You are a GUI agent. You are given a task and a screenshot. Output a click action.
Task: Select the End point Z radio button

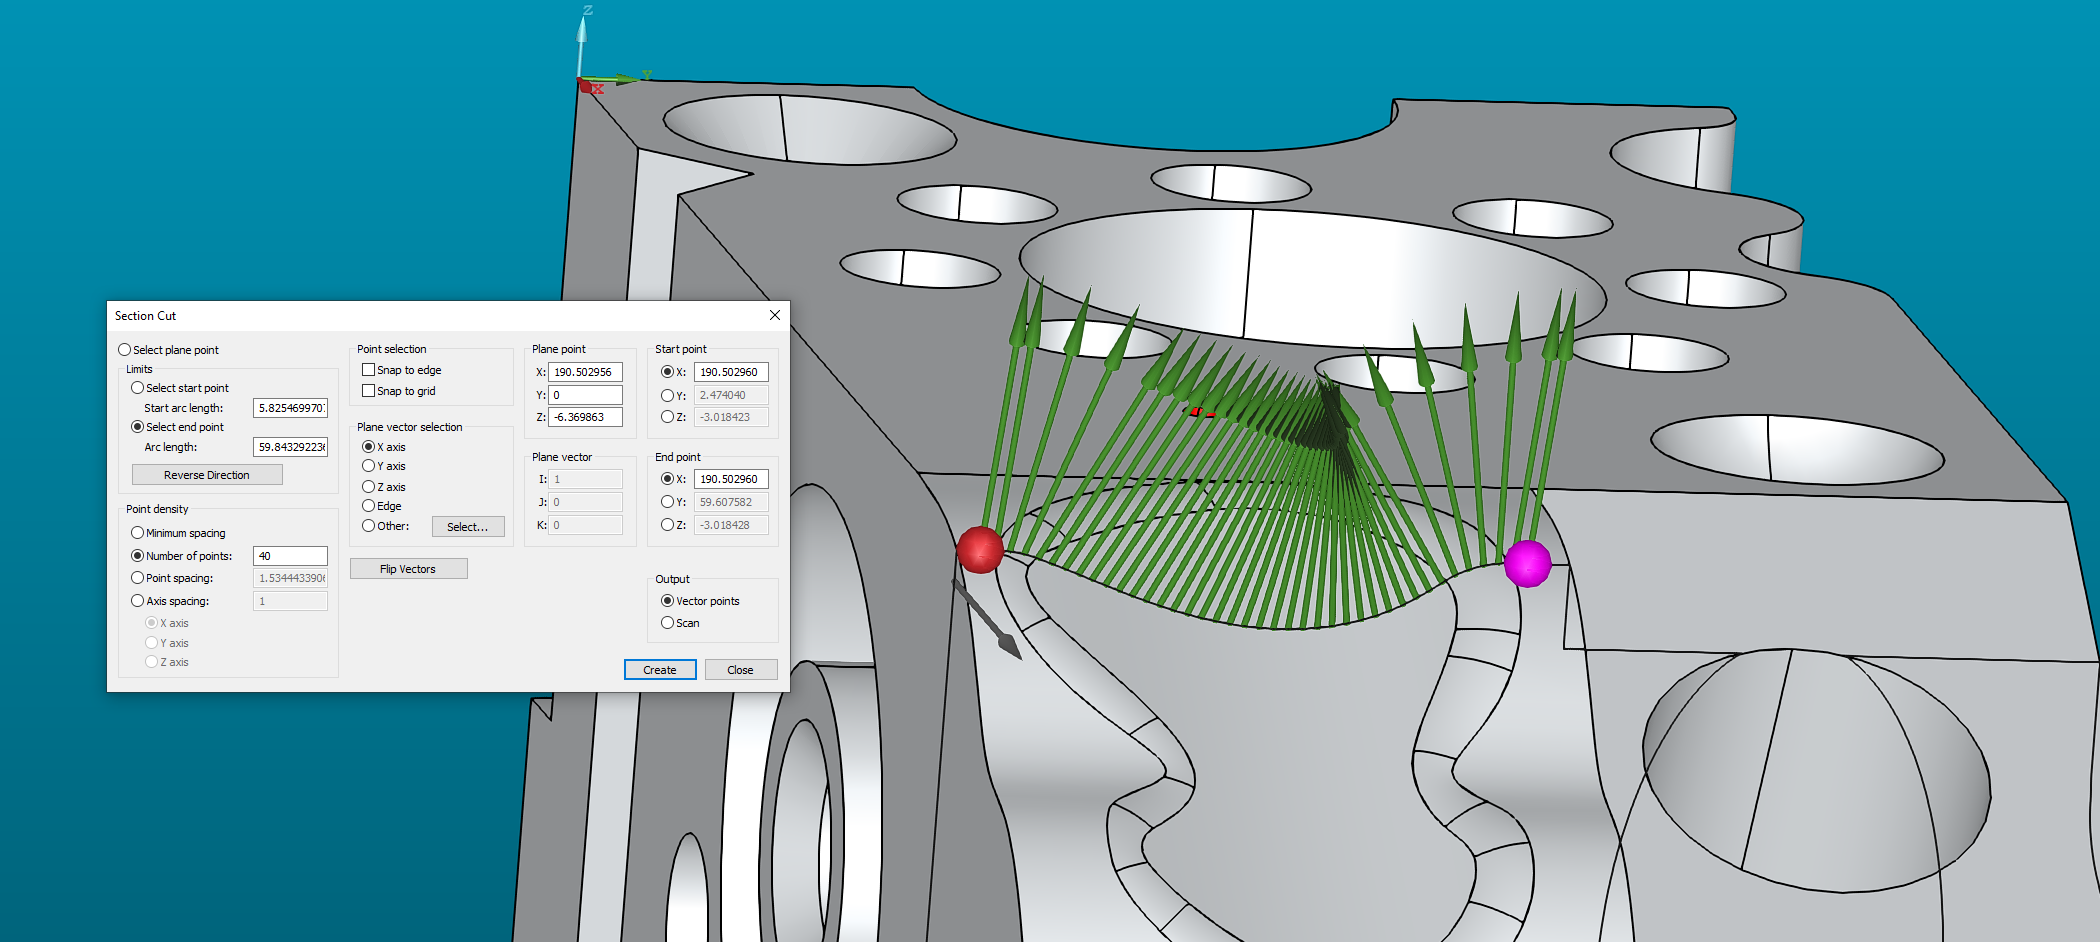point(667,525)
